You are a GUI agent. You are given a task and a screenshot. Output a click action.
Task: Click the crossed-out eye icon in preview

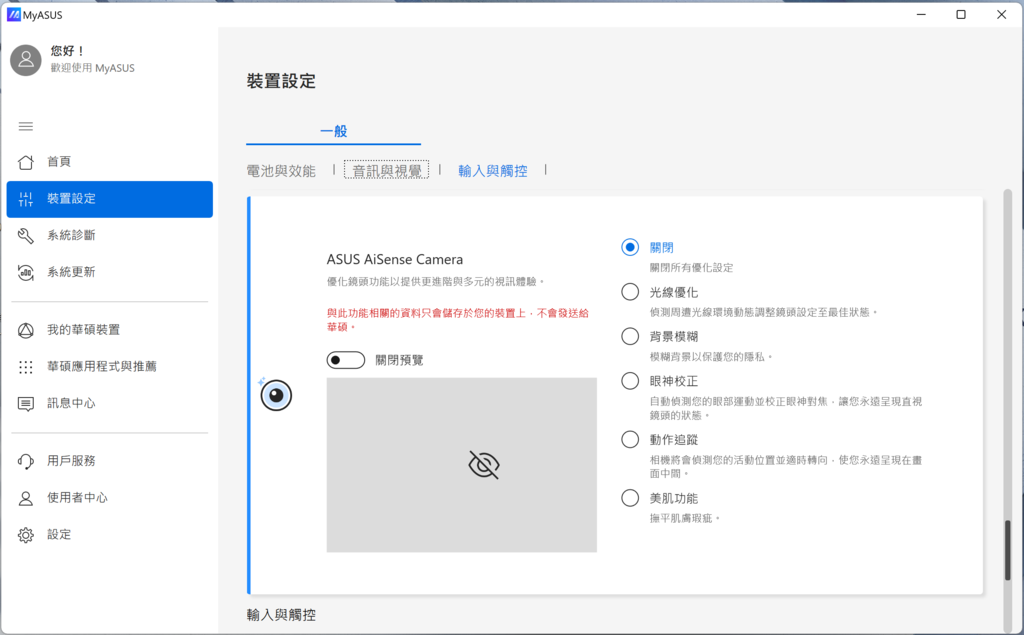point(484,464)
